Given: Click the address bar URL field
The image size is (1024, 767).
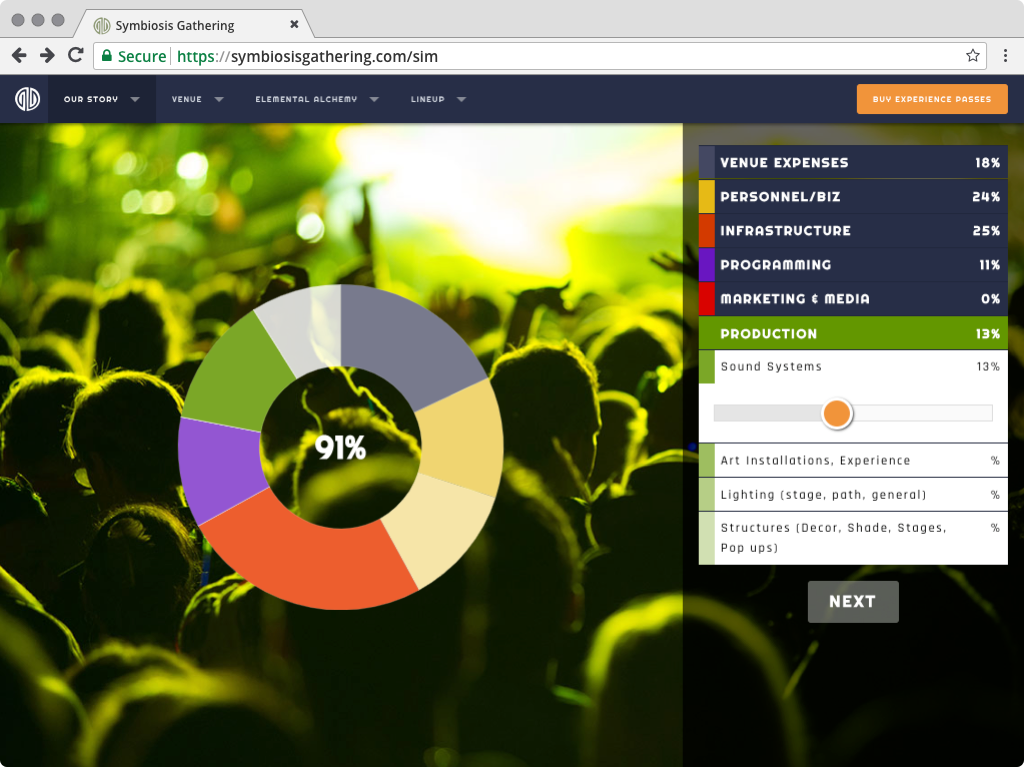Looking at the screenshot, I should pos(539,56).
